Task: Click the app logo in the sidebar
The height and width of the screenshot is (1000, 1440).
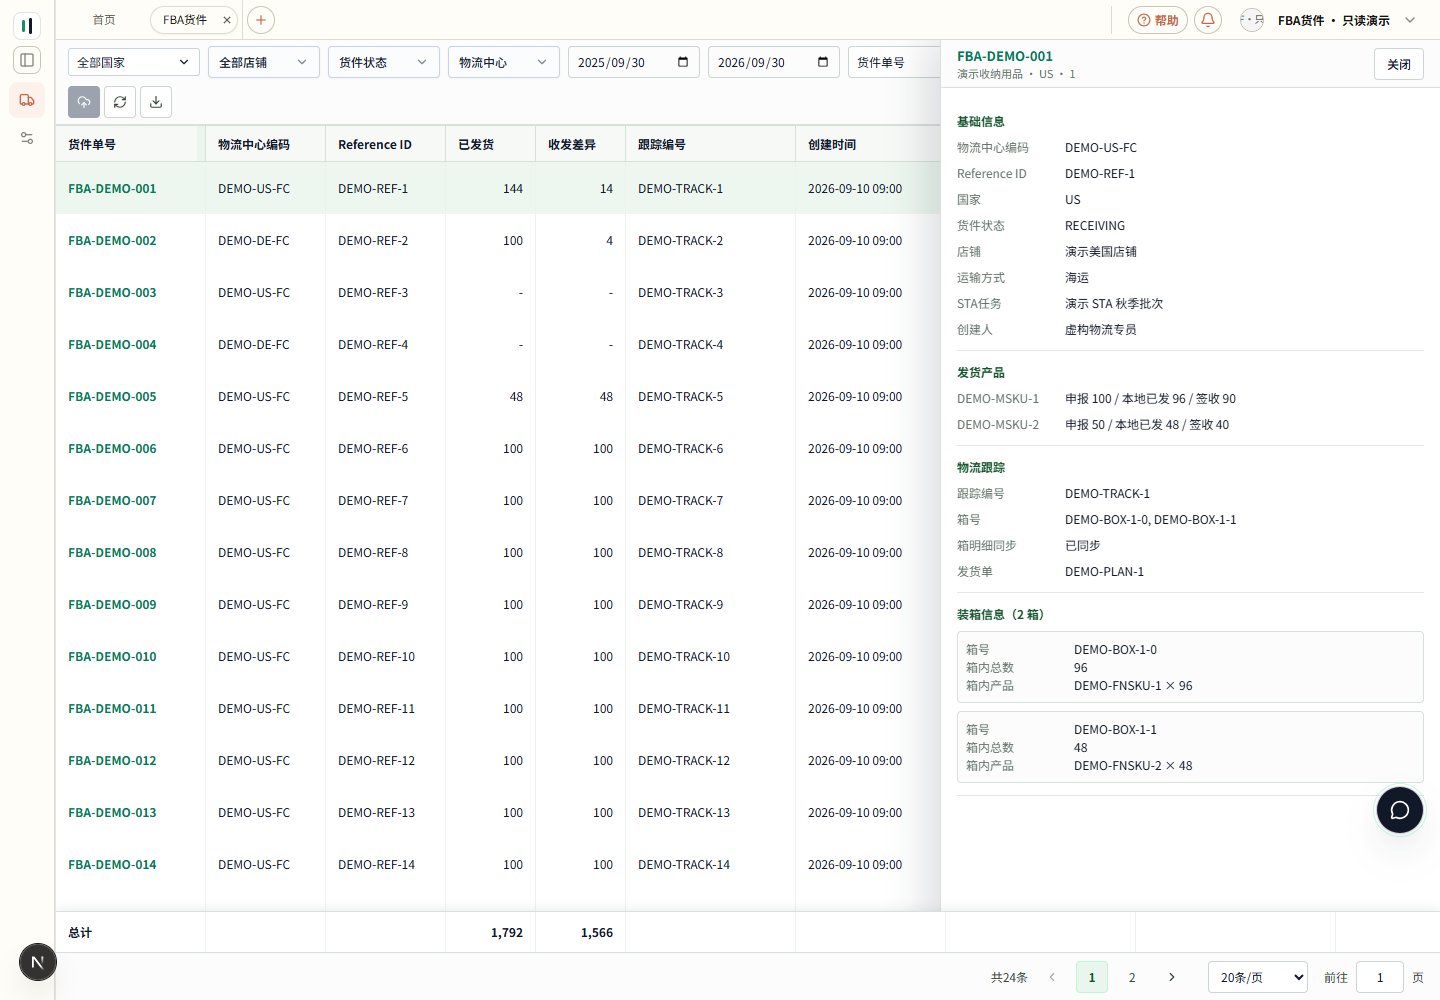Action: pos(27,25)
